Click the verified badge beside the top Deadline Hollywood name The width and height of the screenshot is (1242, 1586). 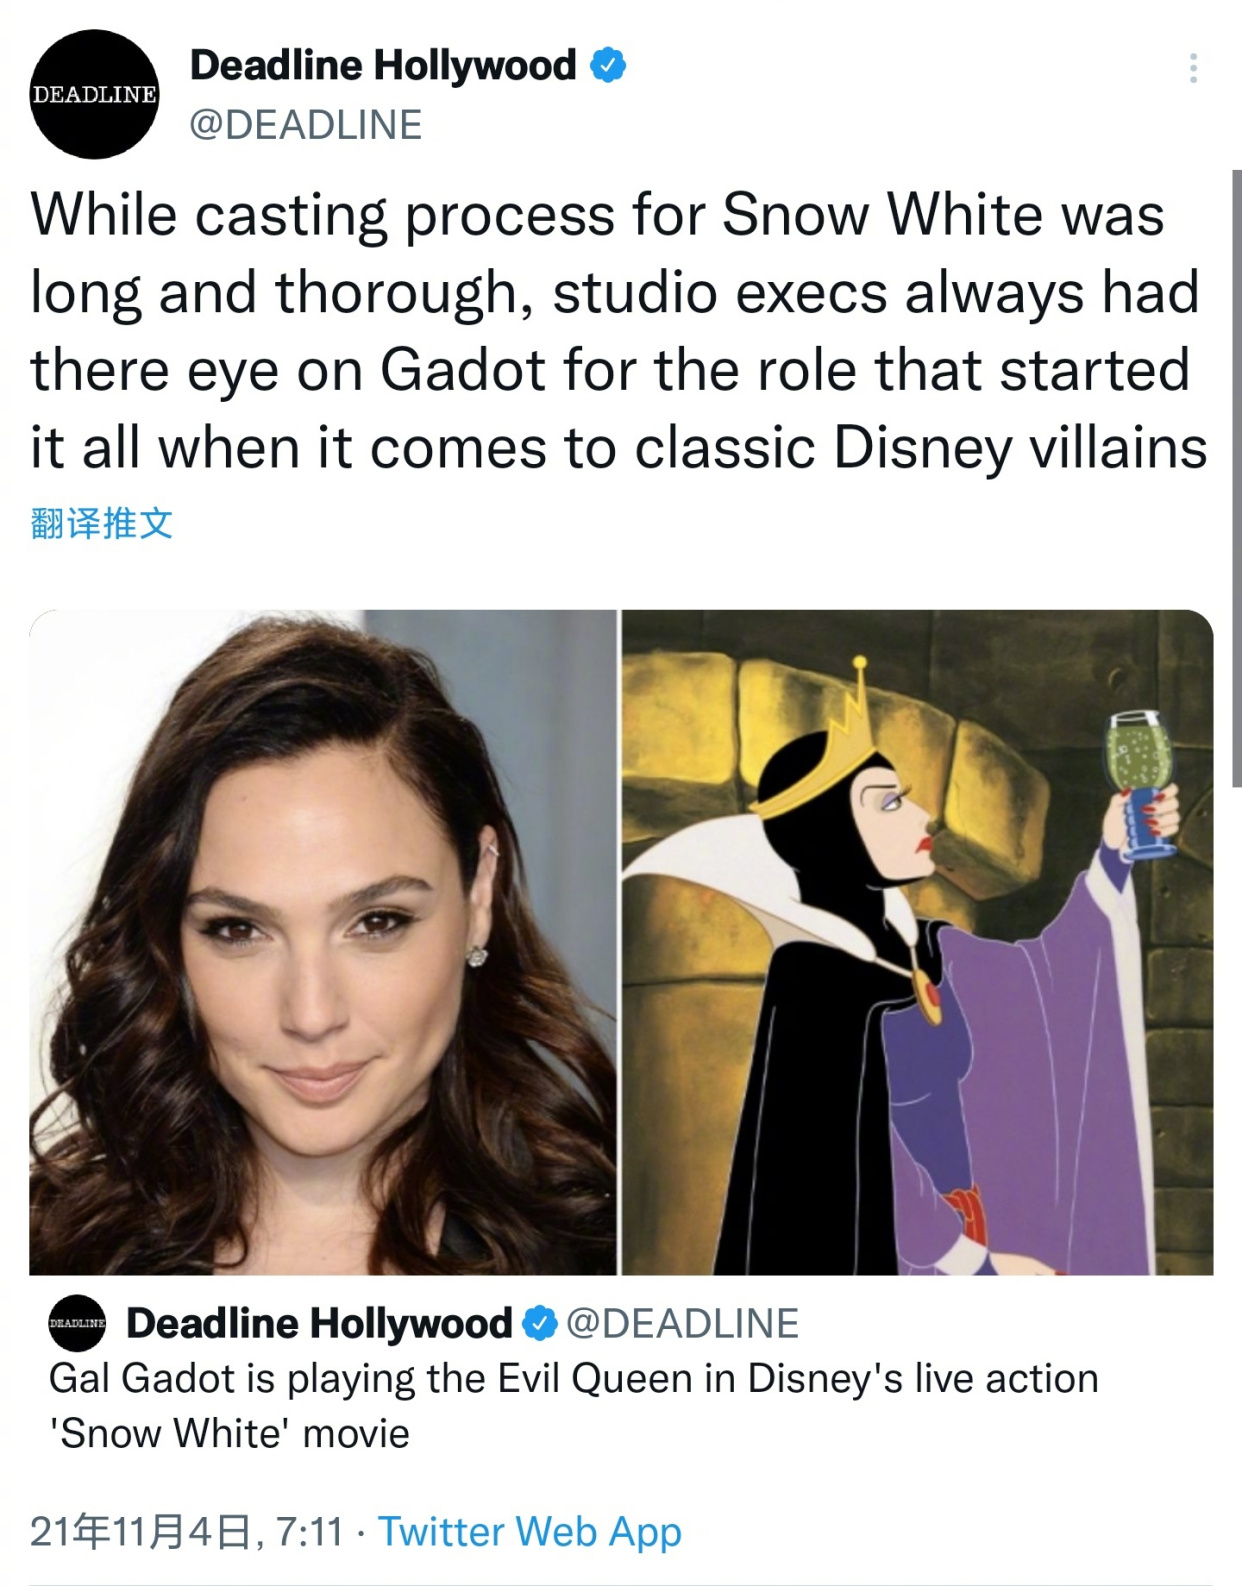[608, 66]
